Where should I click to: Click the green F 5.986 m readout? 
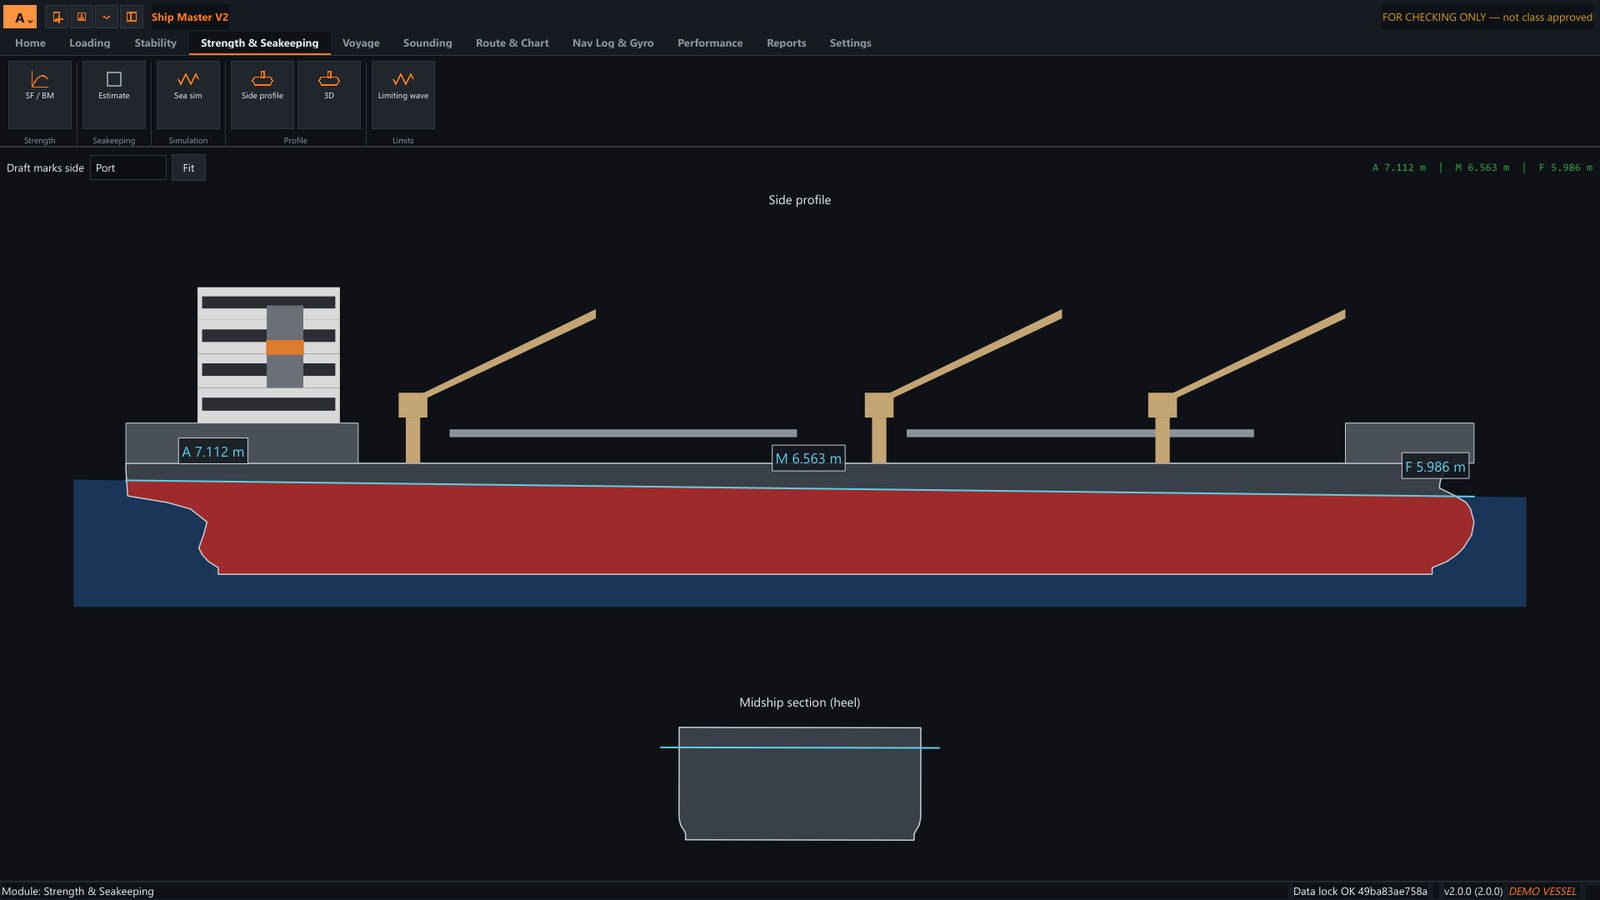tap(1565, 168)
